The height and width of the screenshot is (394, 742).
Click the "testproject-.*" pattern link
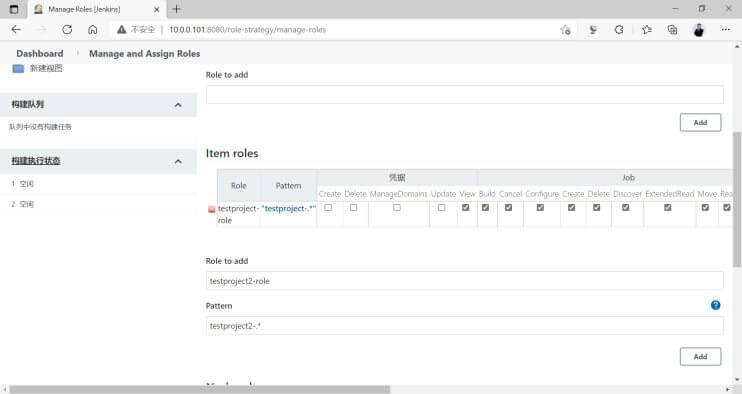click(289, 209)
